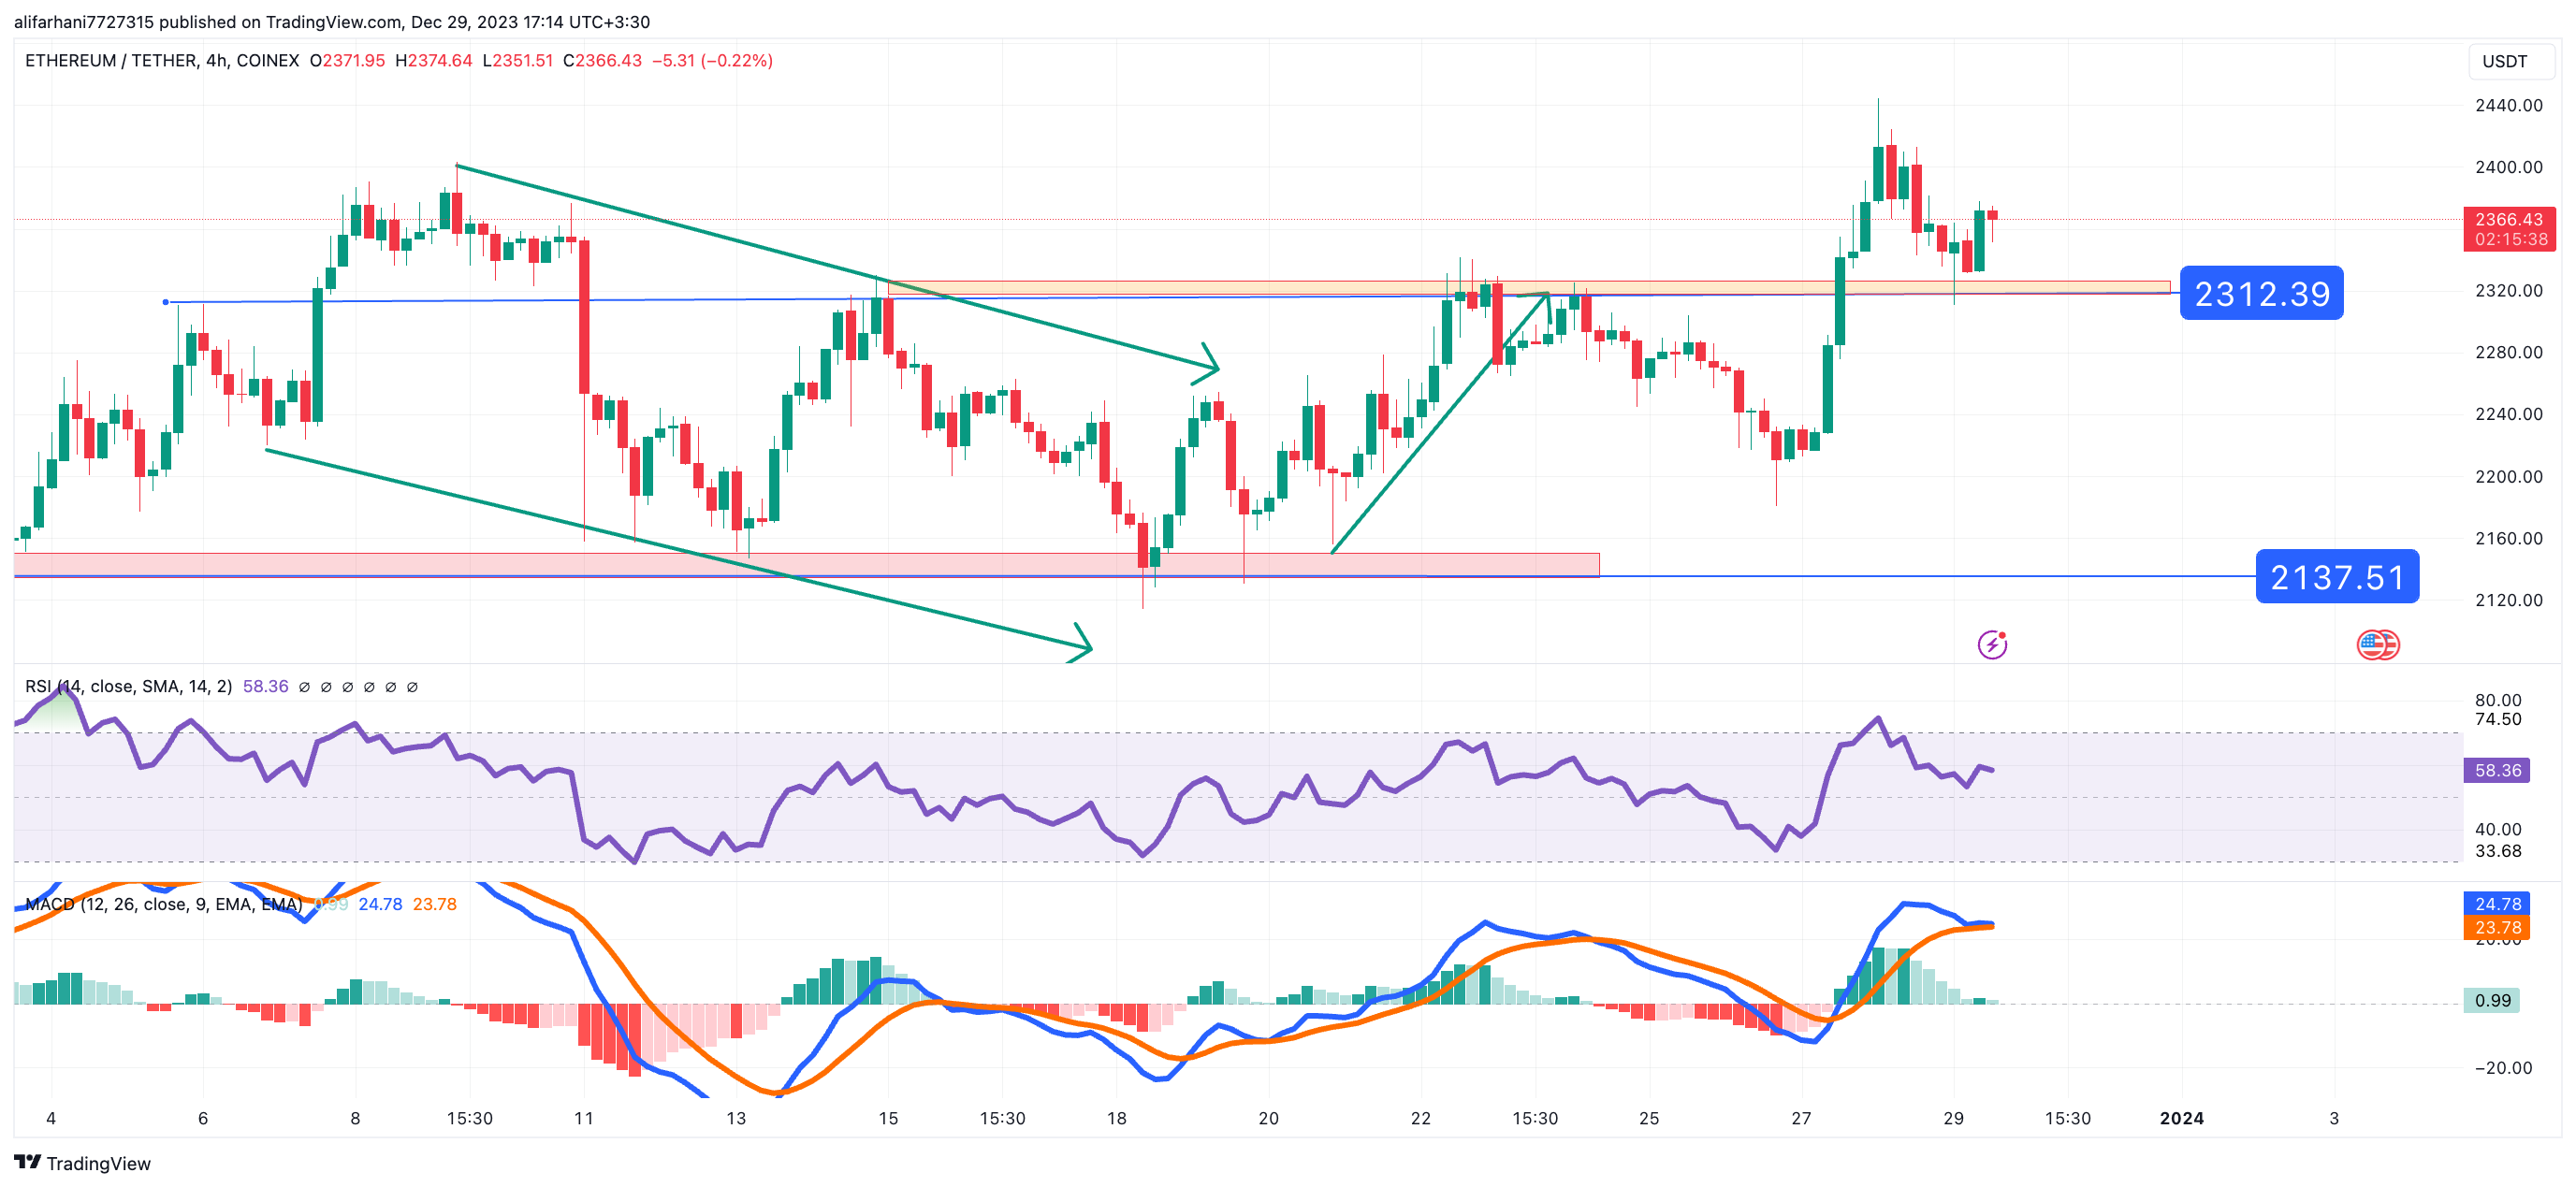Image resolution: width=2576 pixels, height=1187 pixels.
Task: Click the purple RSI value tag 58.36
Action: click(2496, 770)
